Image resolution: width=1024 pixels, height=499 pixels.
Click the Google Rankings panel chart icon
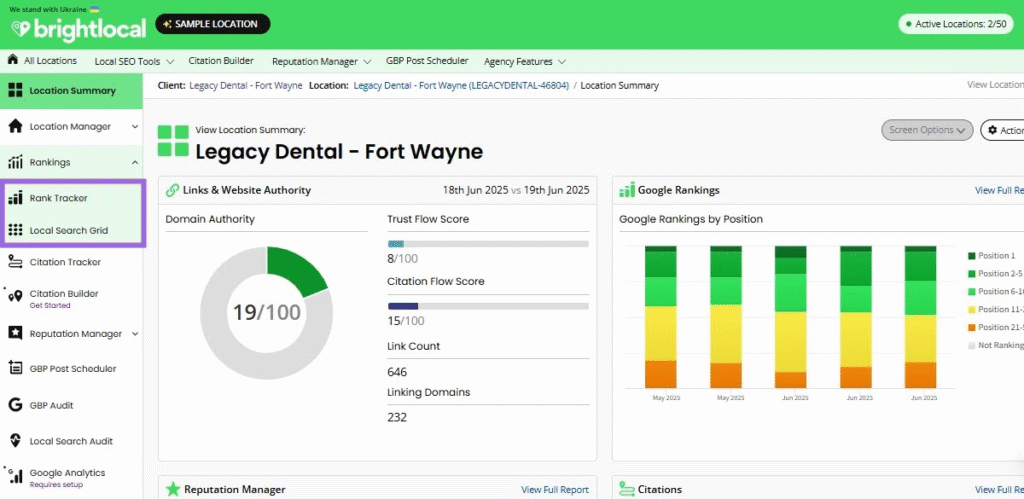point(626,190)
